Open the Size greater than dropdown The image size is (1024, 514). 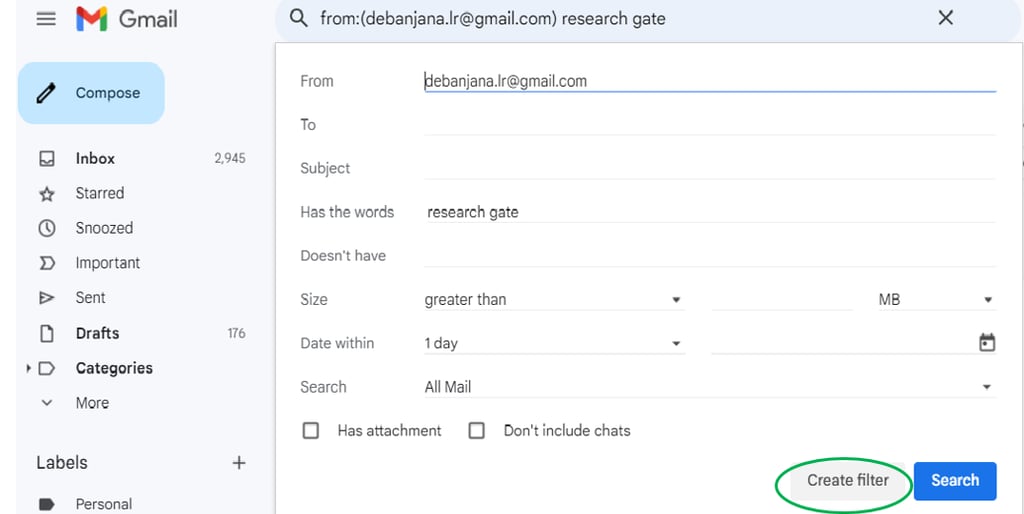coord(554,300)
